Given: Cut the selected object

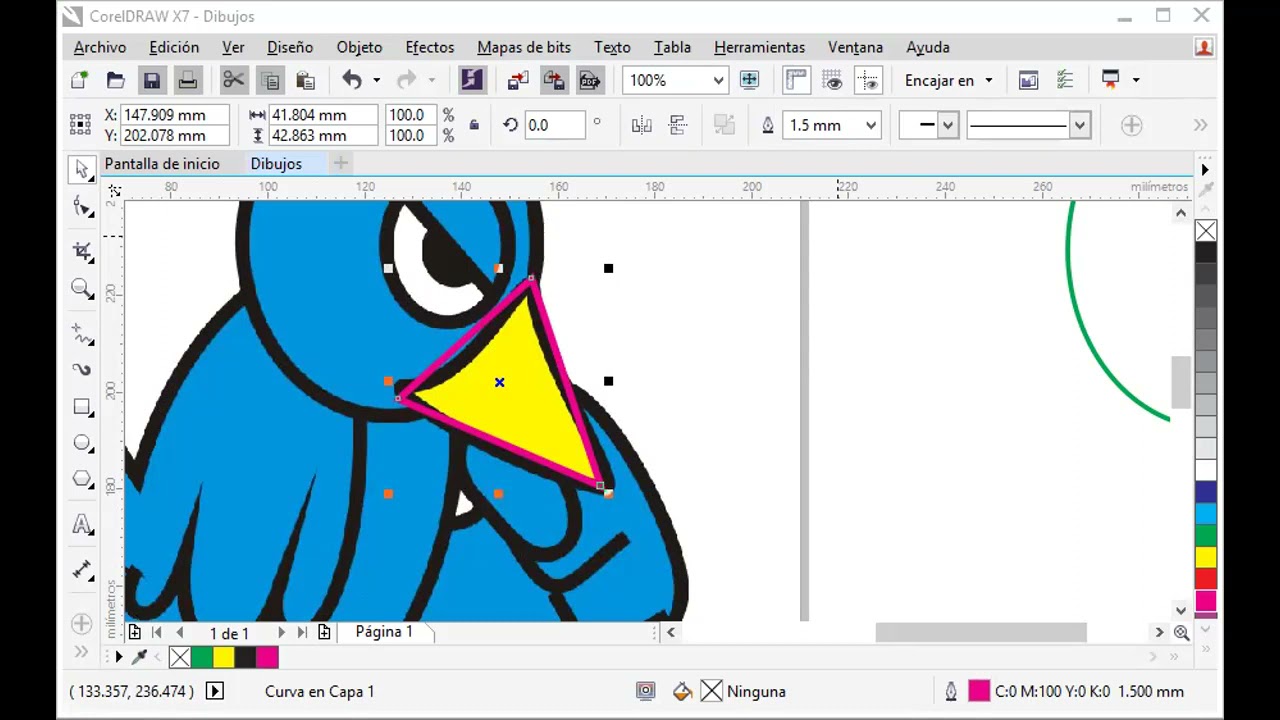Looking at the screenshot, I should pyautogui.click(x=233, y=80).
